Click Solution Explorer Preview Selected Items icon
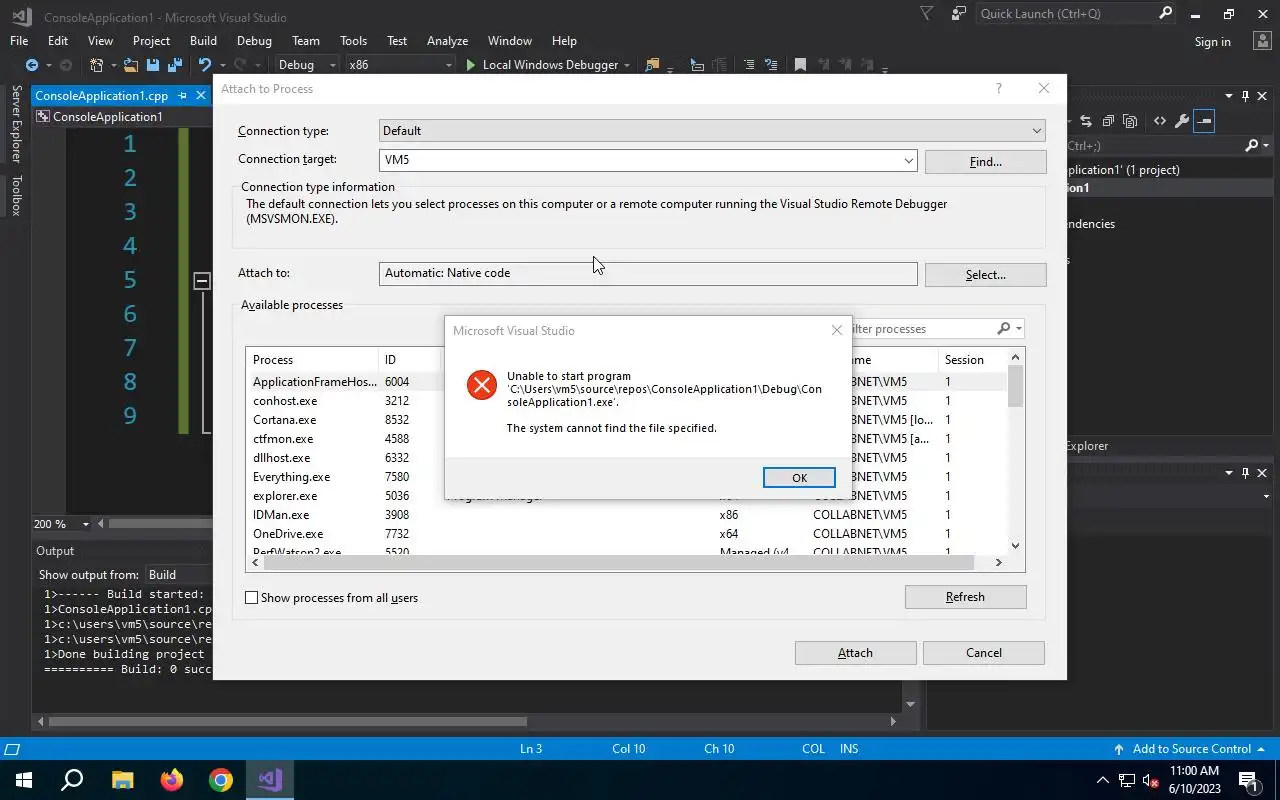1280x800 pixels. point(1204,121)
